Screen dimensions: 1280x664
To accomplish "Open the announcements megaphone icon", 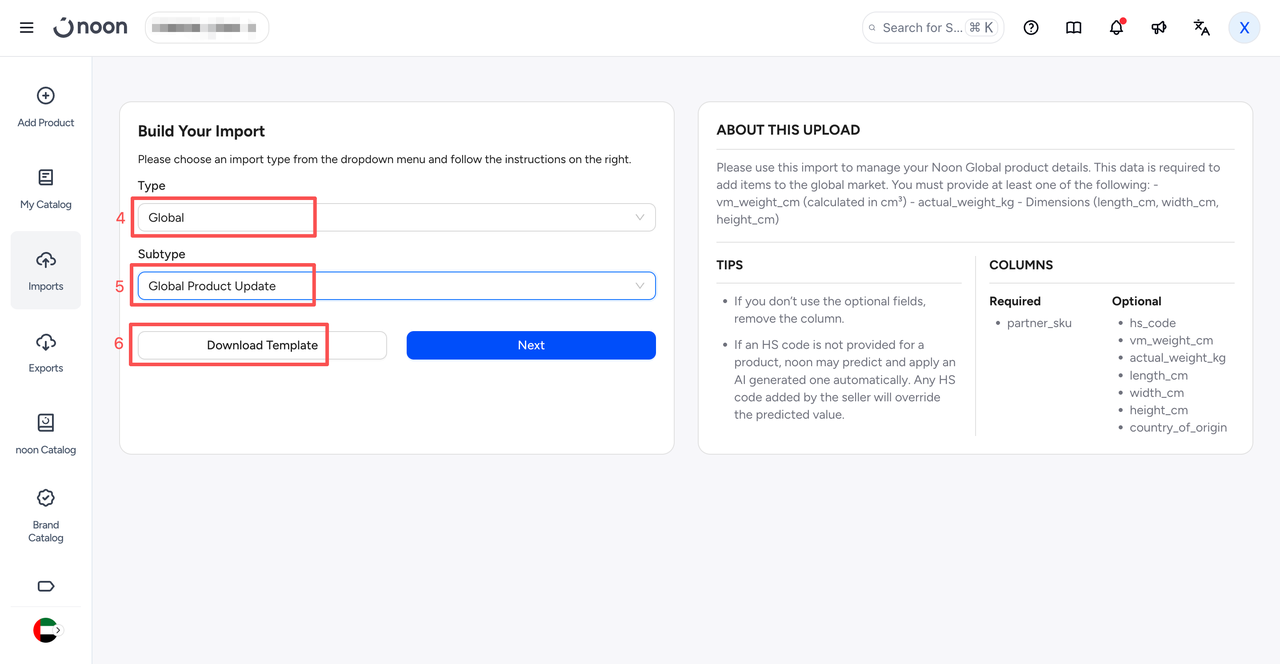I will pyautogui.click(x=1159, y=28).
